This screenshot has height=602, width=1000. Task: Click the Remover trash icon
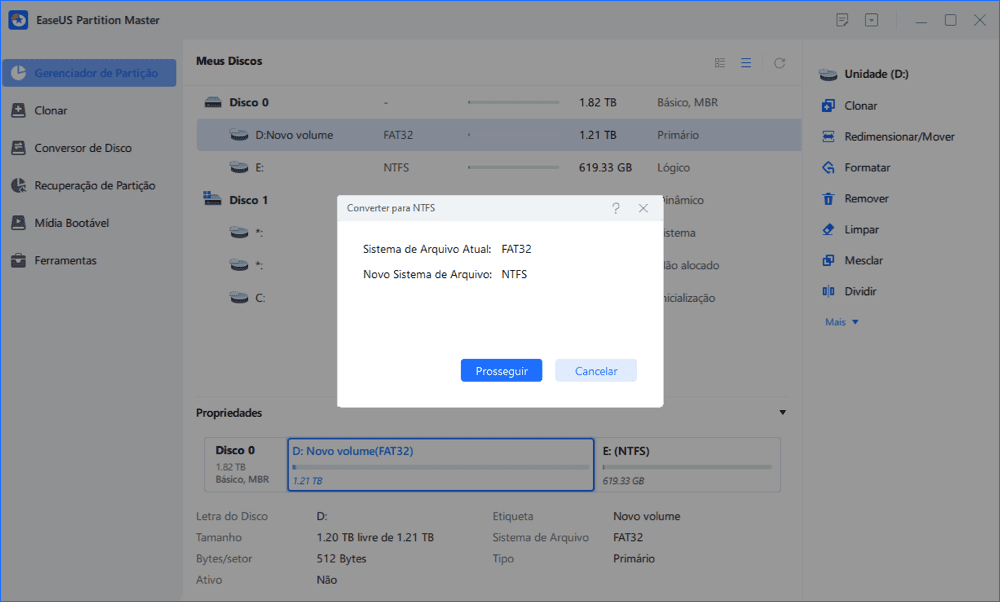click(x=828, y=198)
